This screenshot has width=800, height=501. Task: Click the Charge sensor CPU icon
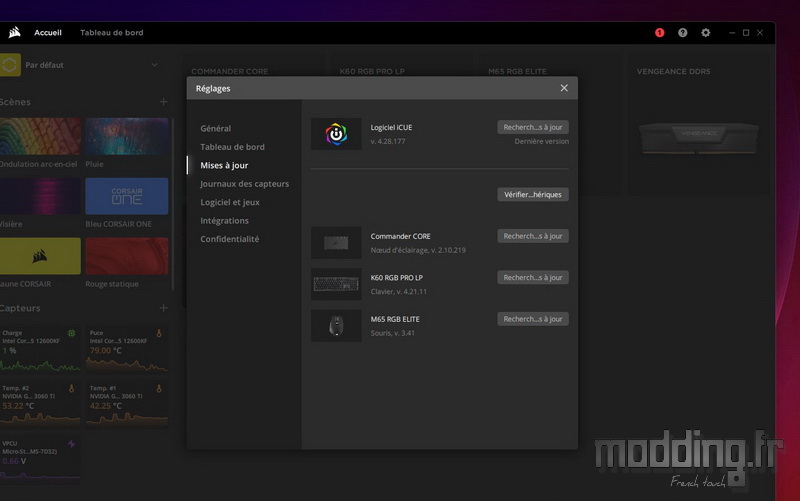pyautogui.click(x=71, y=333)
